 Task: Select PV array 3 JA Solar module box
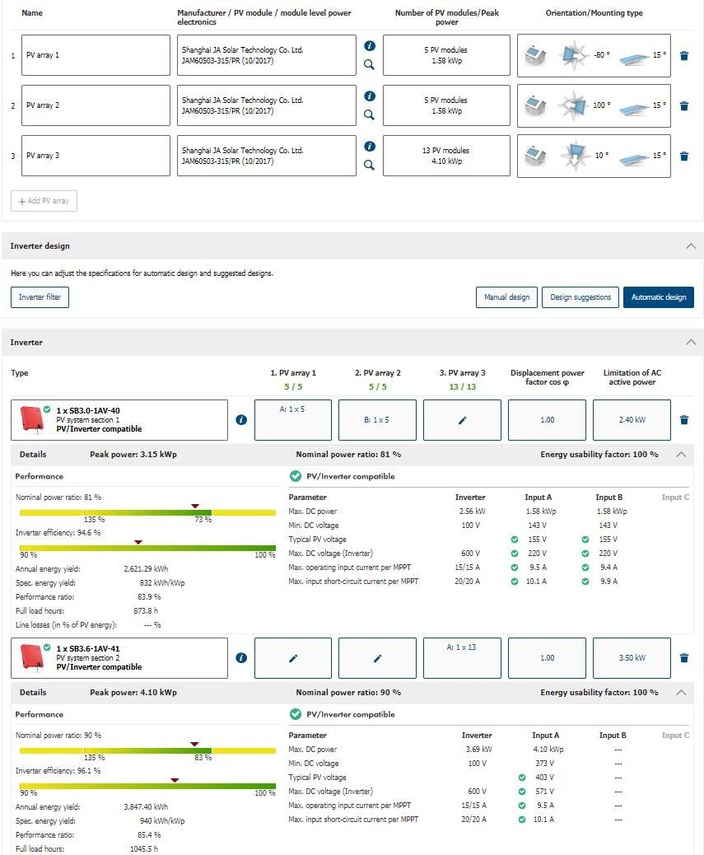[267, 155]
